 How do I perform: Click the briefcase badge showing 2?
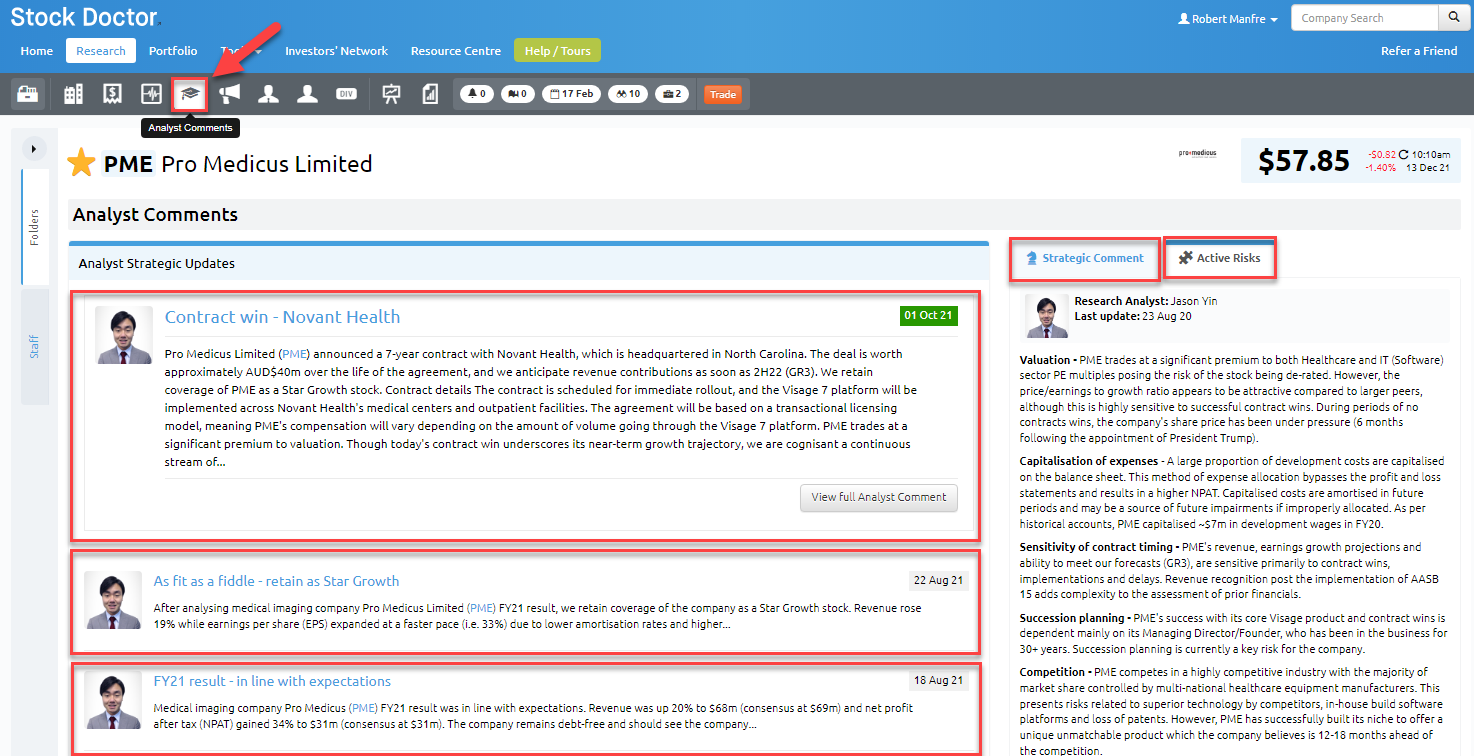pyautogui.click(x=672, y=94)
